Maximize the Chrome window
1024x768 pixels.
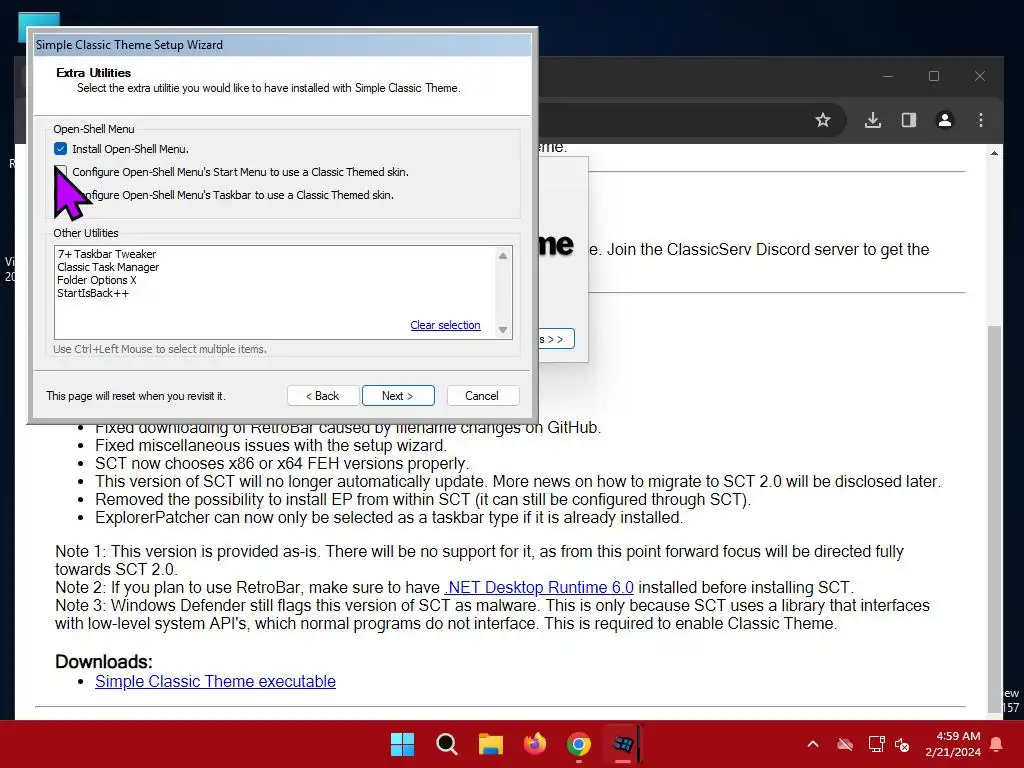tap(934, 76)
